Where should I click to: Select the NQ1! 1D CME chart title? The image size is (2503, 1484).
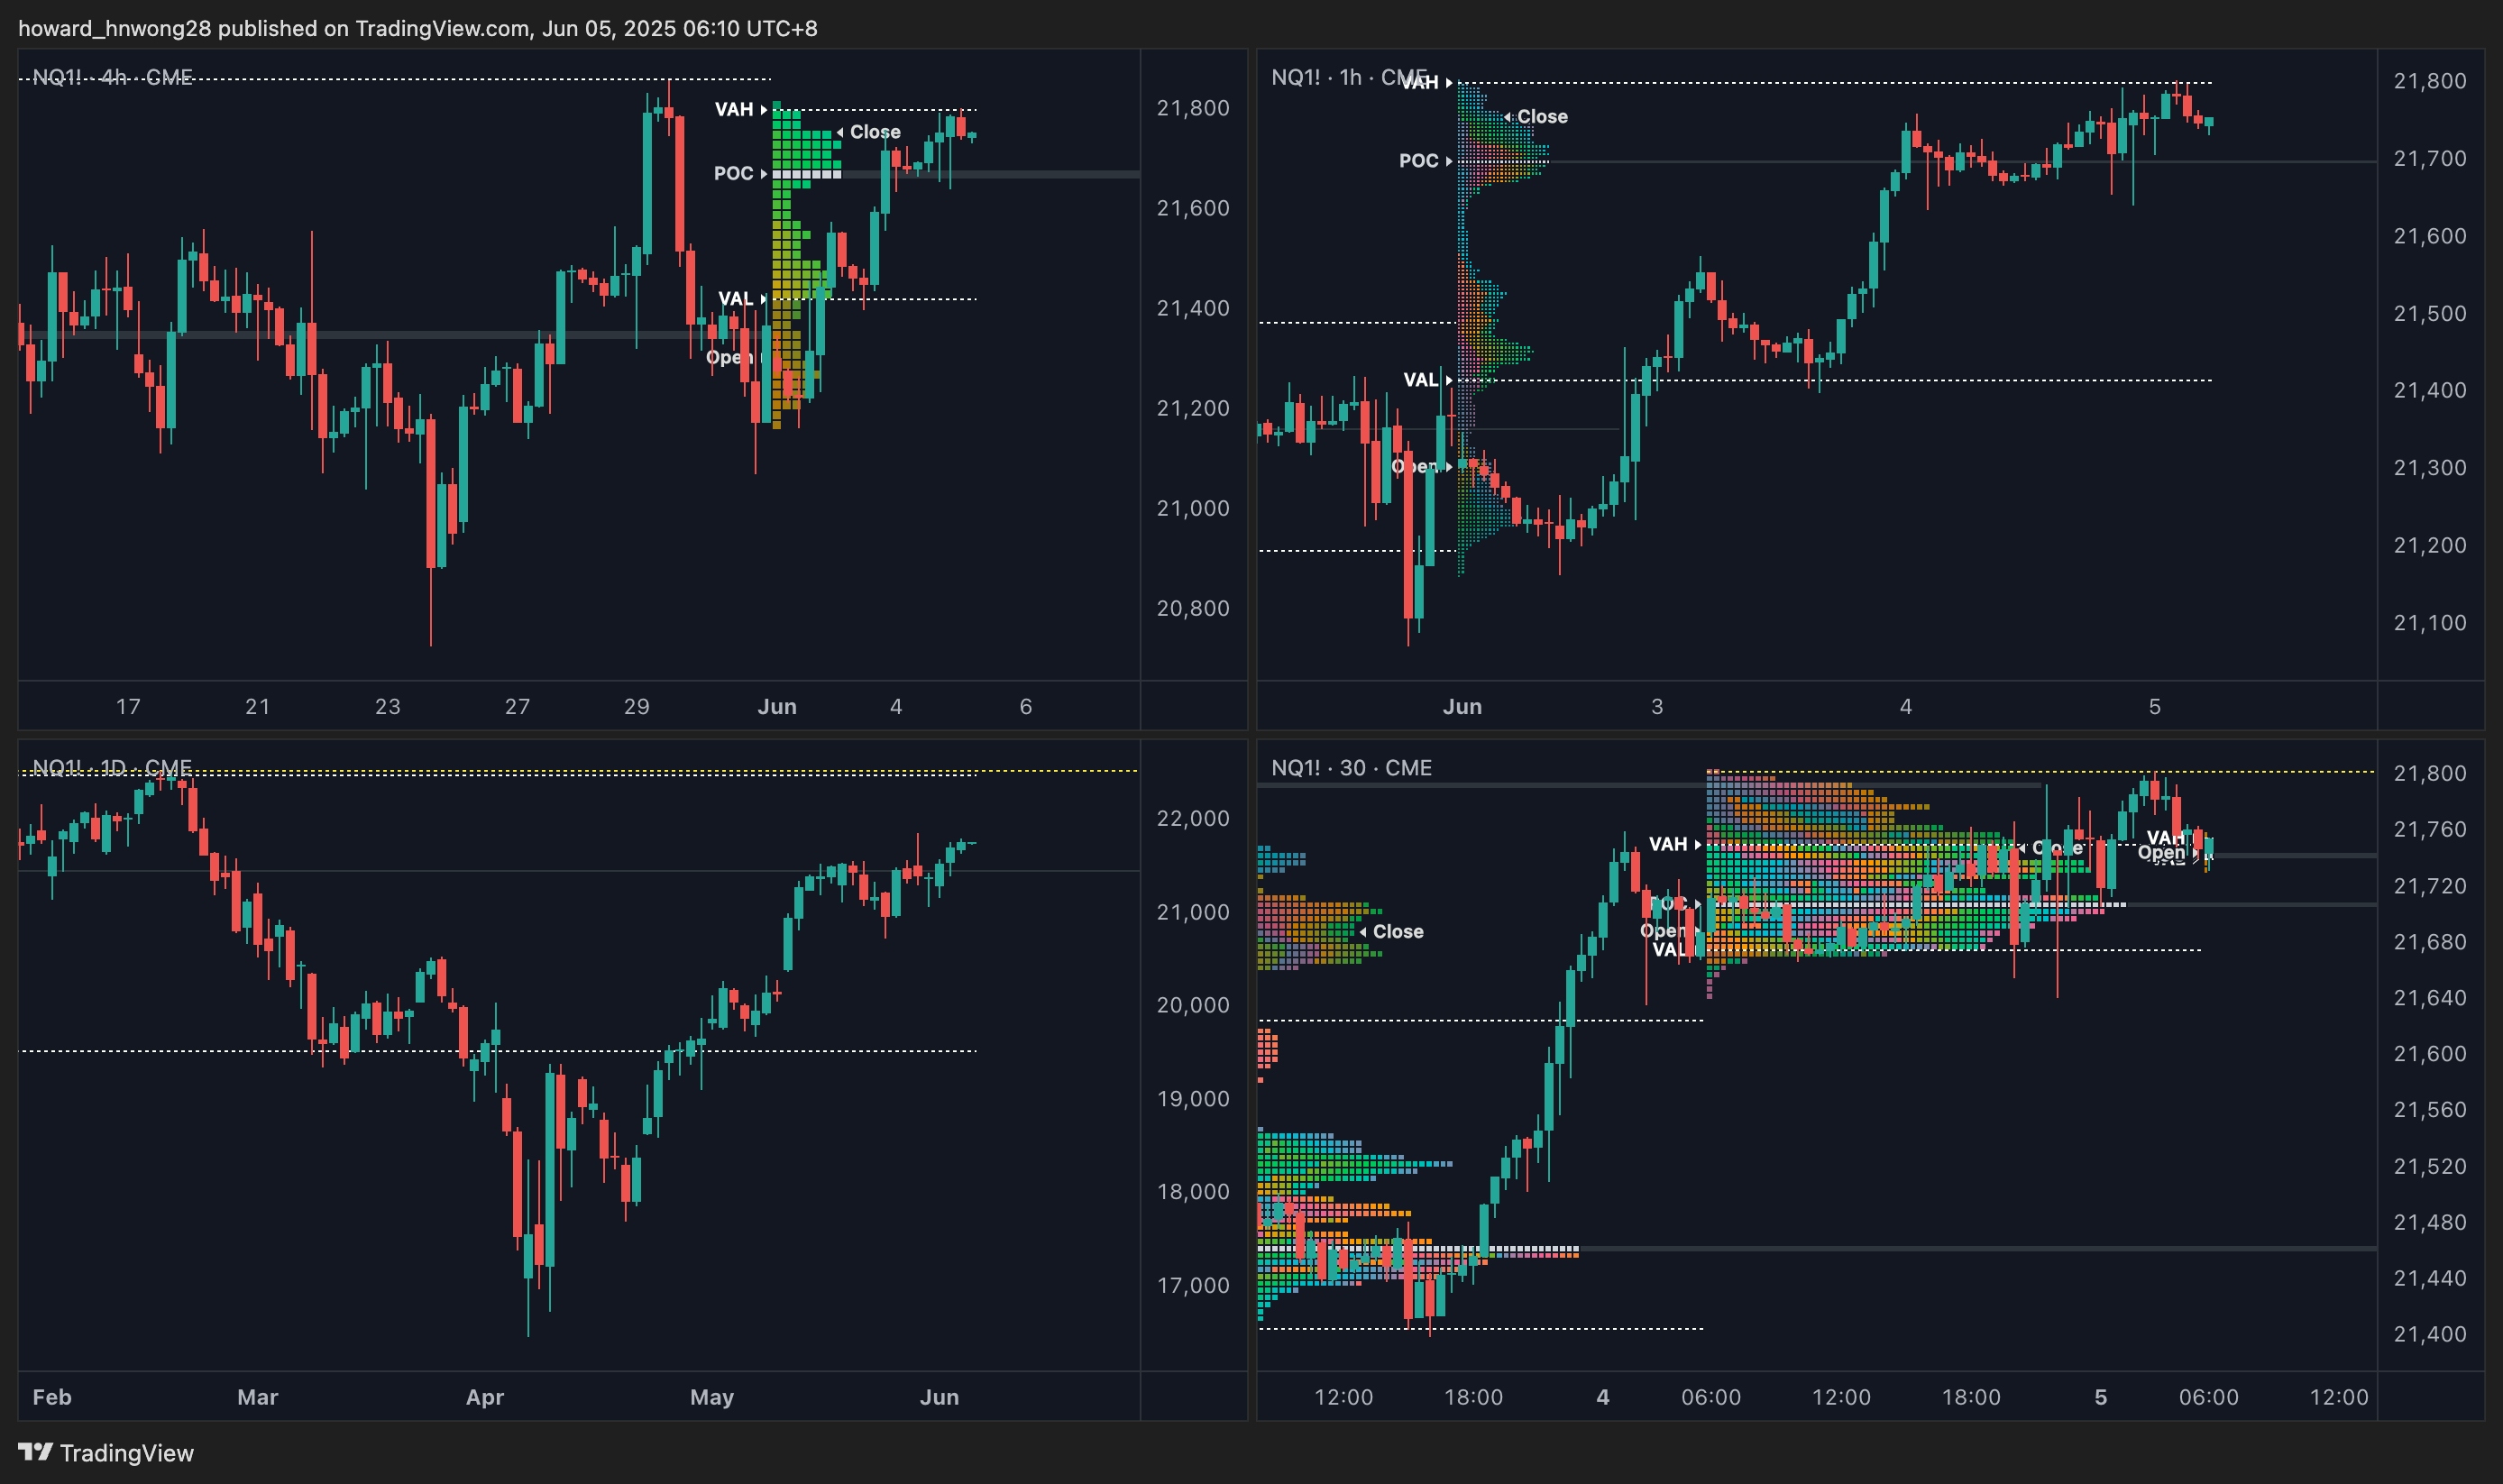pyautogui.click(x=111, y=767)
